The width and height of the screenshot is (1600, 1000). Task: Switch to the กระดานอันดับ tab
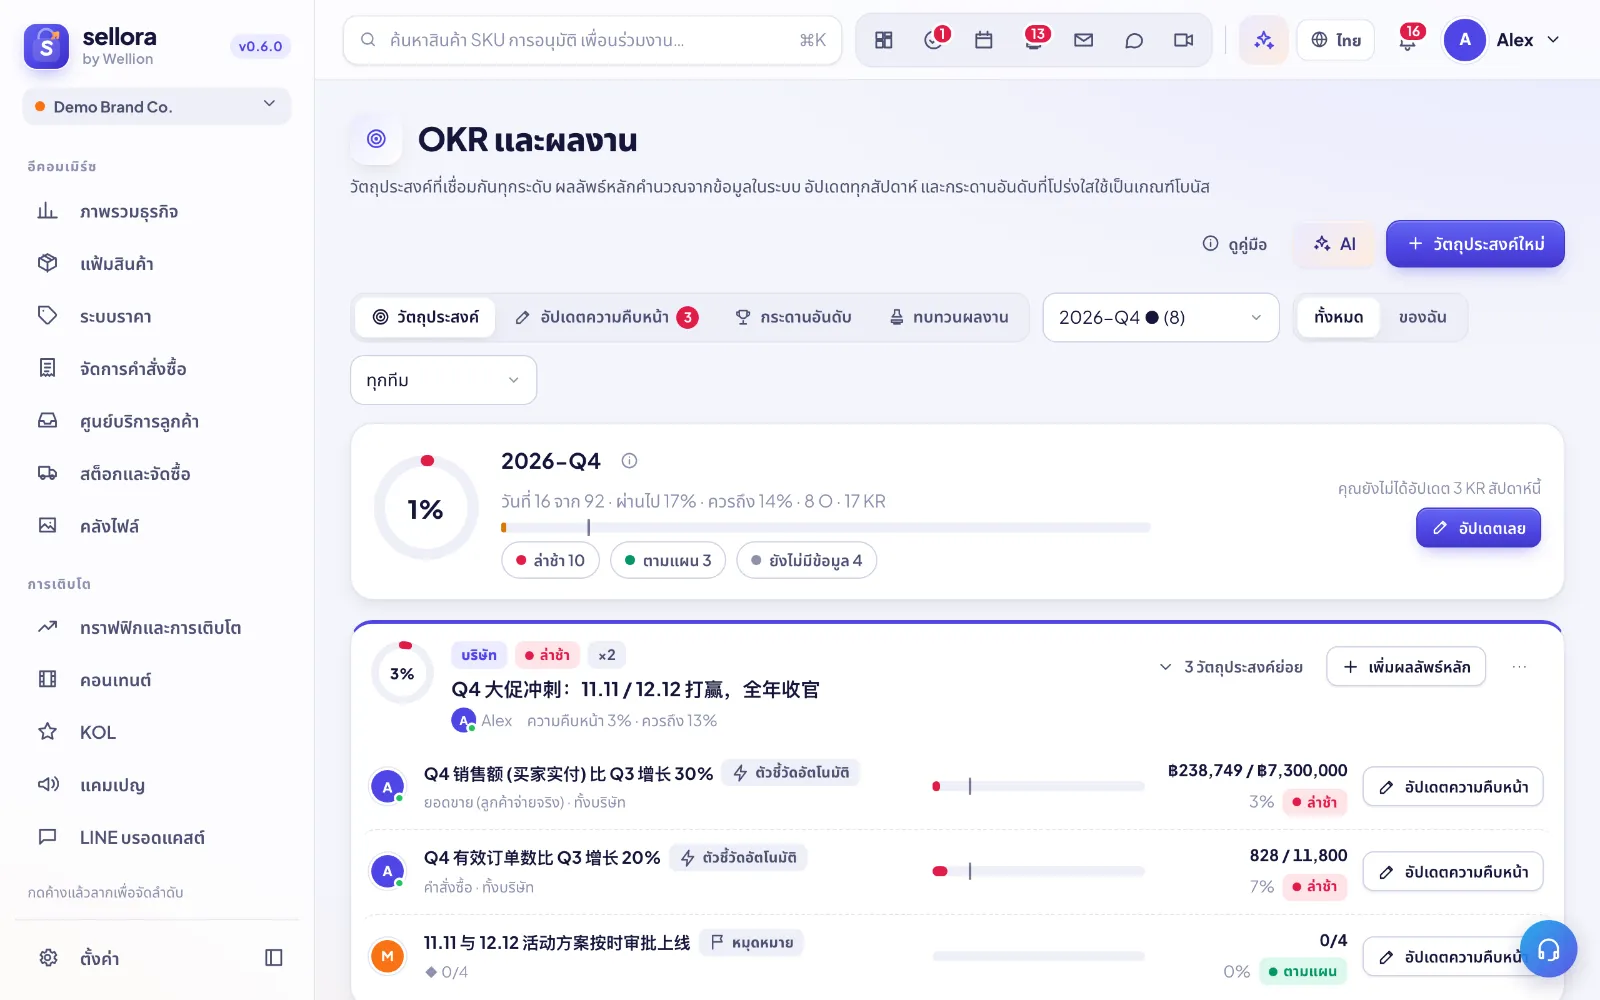click(x=793, y=317)
